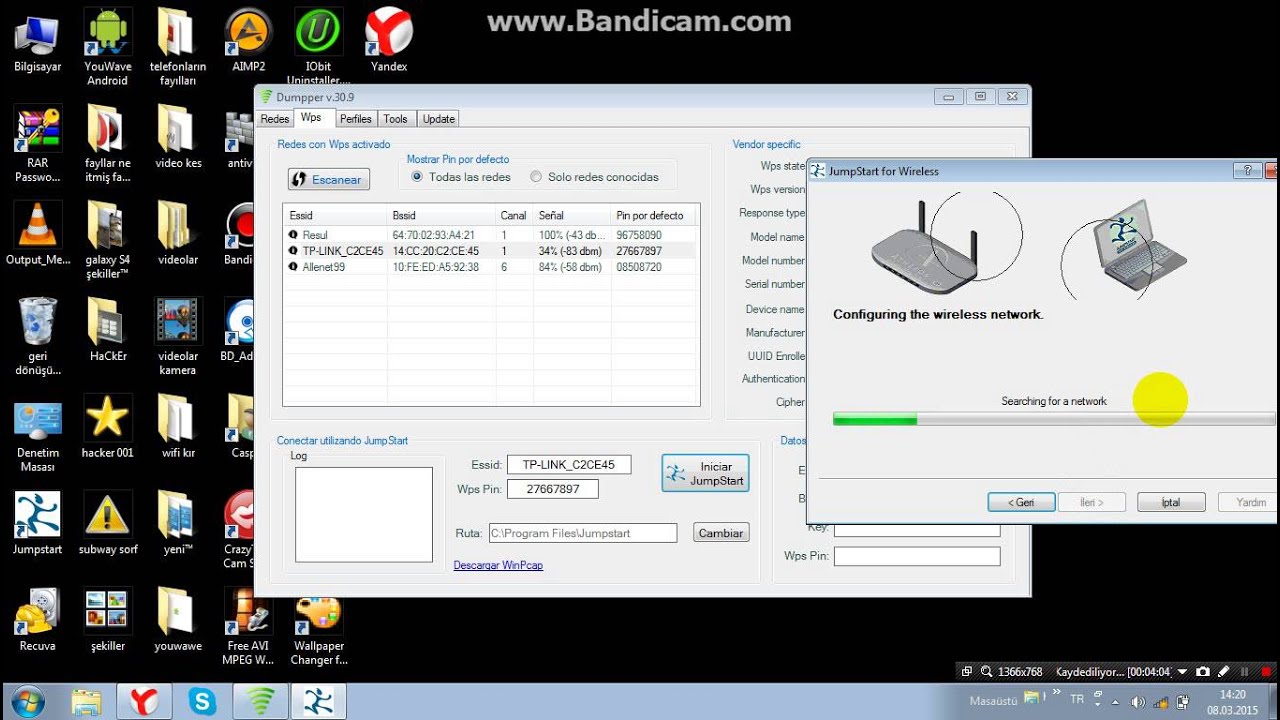Screen dimensions: 1280x720
Task: Switch to the Update tab
Action: click(x=439, y=119)
